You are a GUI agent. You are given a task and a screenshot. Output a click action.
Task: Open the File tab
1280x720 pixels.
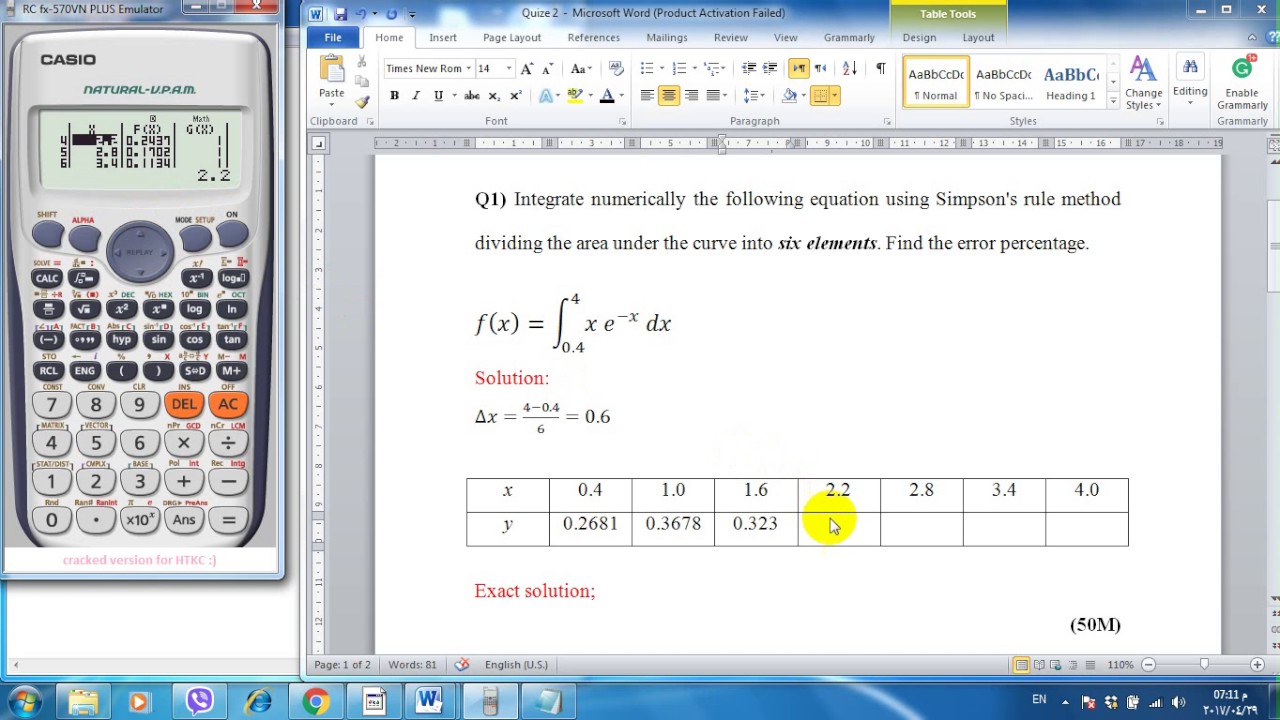[x=333, y=37]
